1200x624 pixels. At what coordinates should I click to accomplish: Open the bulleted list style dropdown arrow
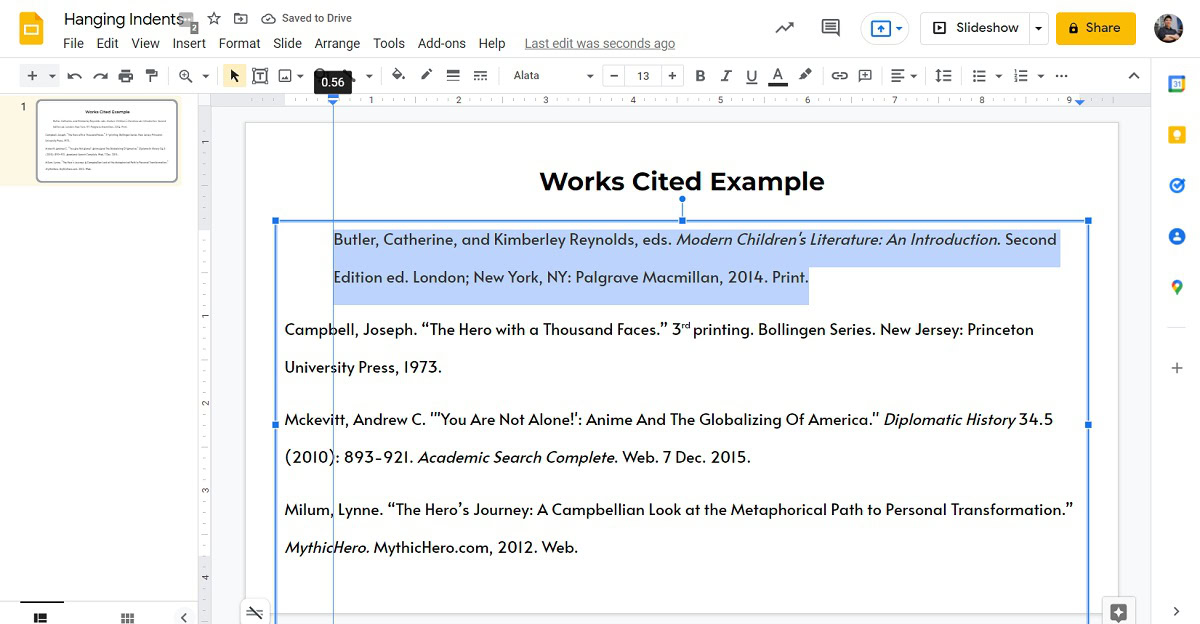pos(998,76)
